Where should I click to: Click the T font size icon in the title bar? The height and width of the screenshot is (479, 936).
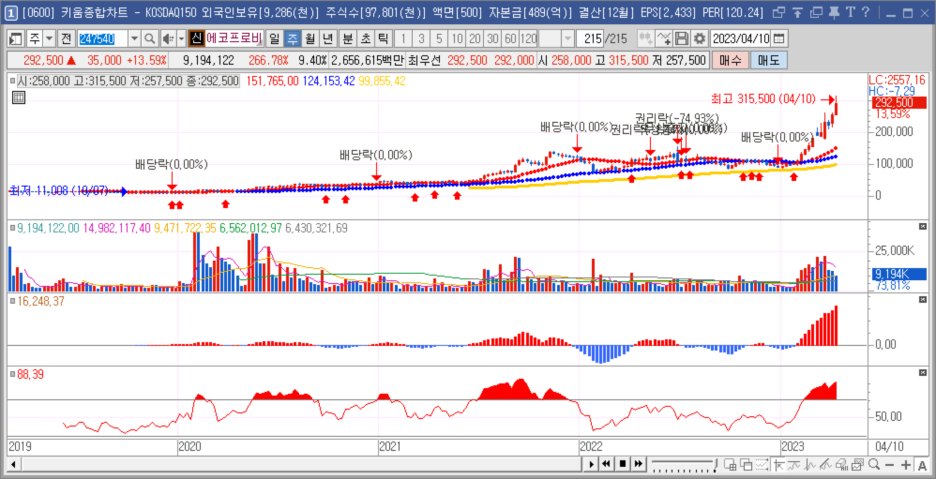pyautogui.click(x=850, y=13)
